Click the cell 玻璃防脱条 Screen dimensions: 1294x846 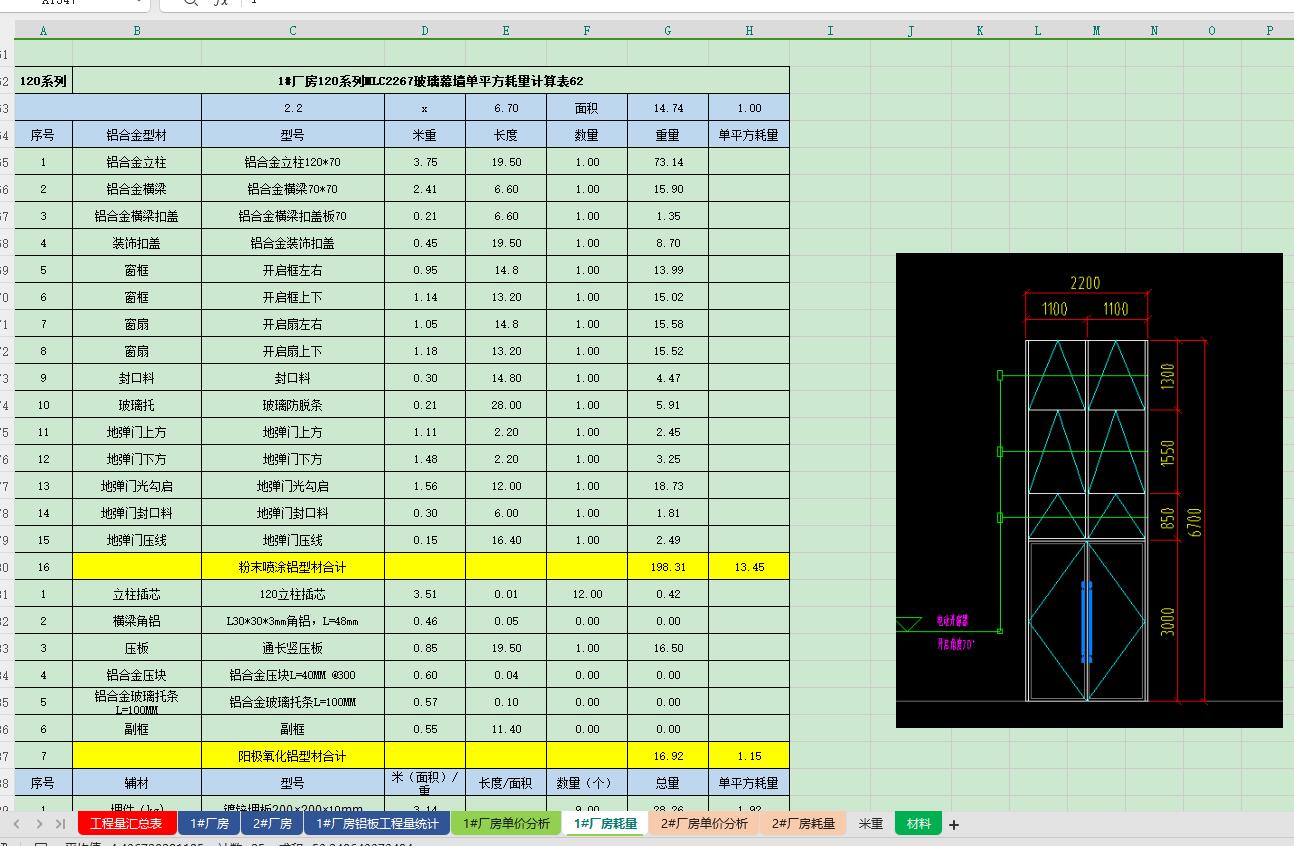click(293, 405)
